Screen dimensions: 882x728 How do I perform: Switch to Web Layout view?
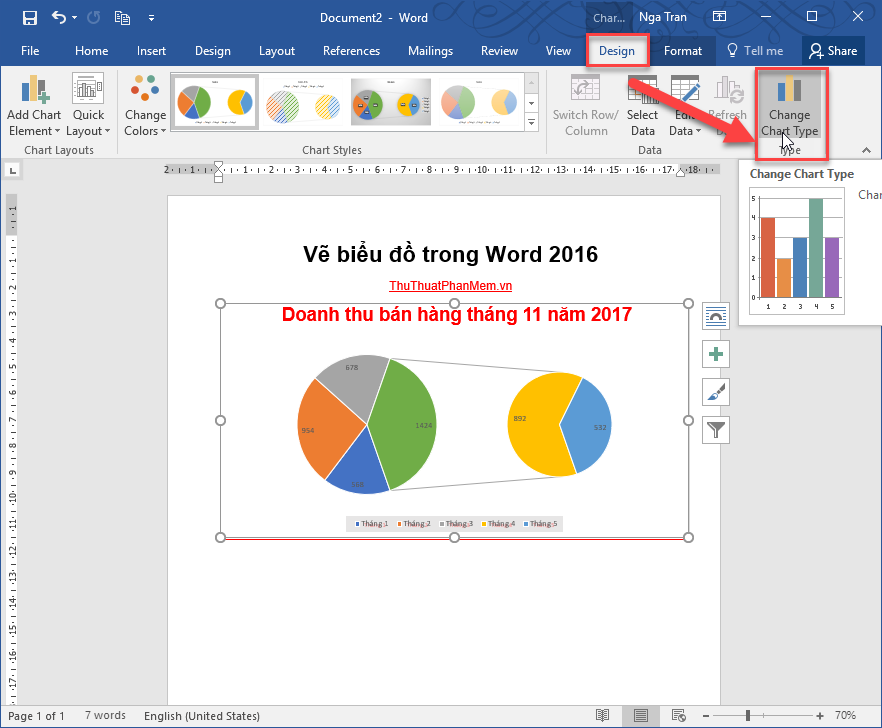[678, 716]
